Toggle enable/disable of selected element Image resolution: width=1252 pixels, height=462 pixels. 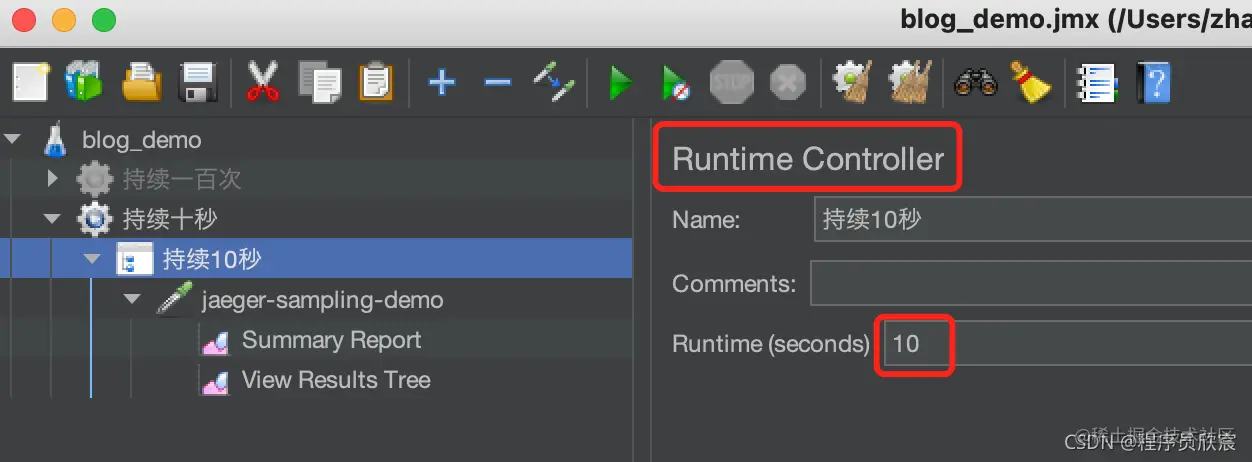click(x=553, y=82)
